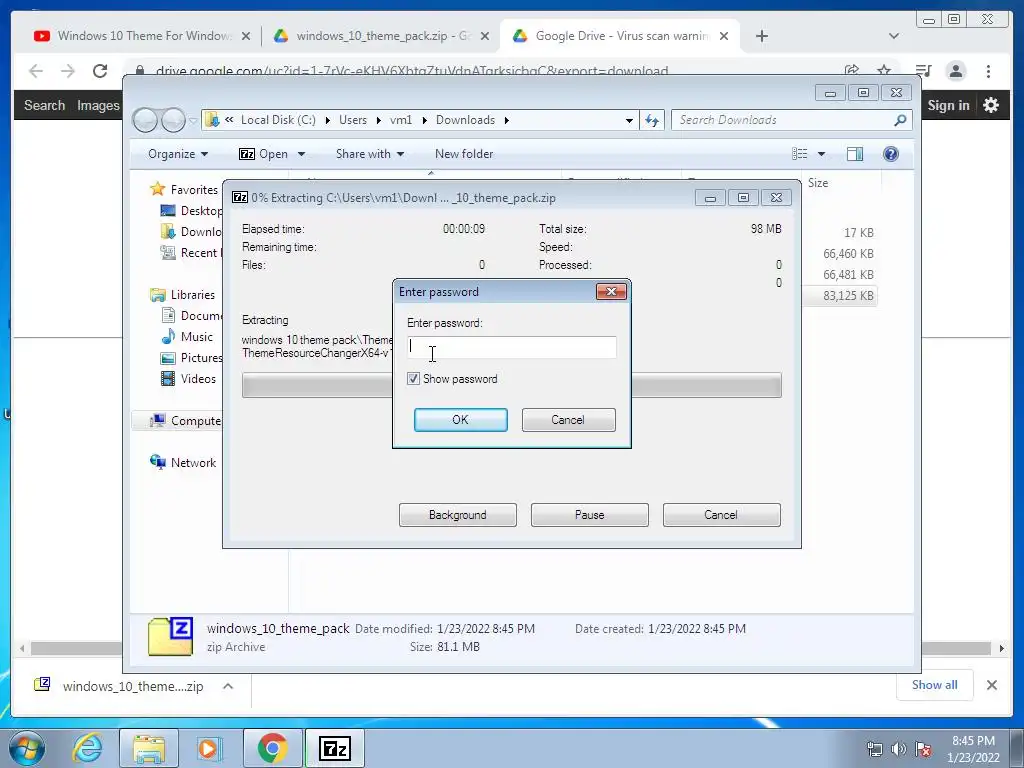
Task: Click the Sign in link
Action: (948, 104)
